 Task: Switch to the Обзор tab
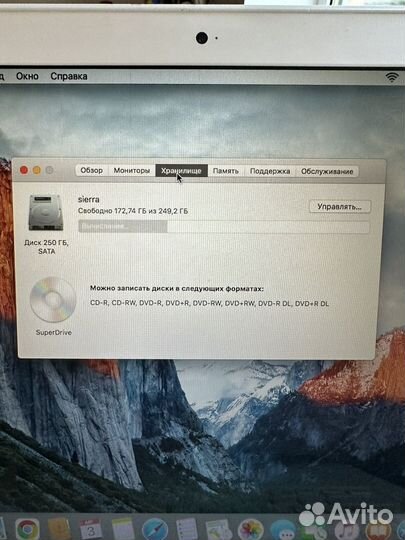(92, 170)
